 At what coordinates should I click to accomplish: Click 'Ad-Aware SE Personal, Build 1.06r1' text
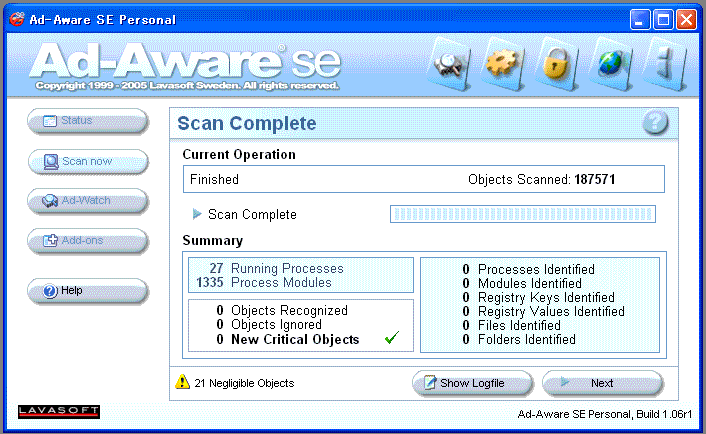(605, 414)
